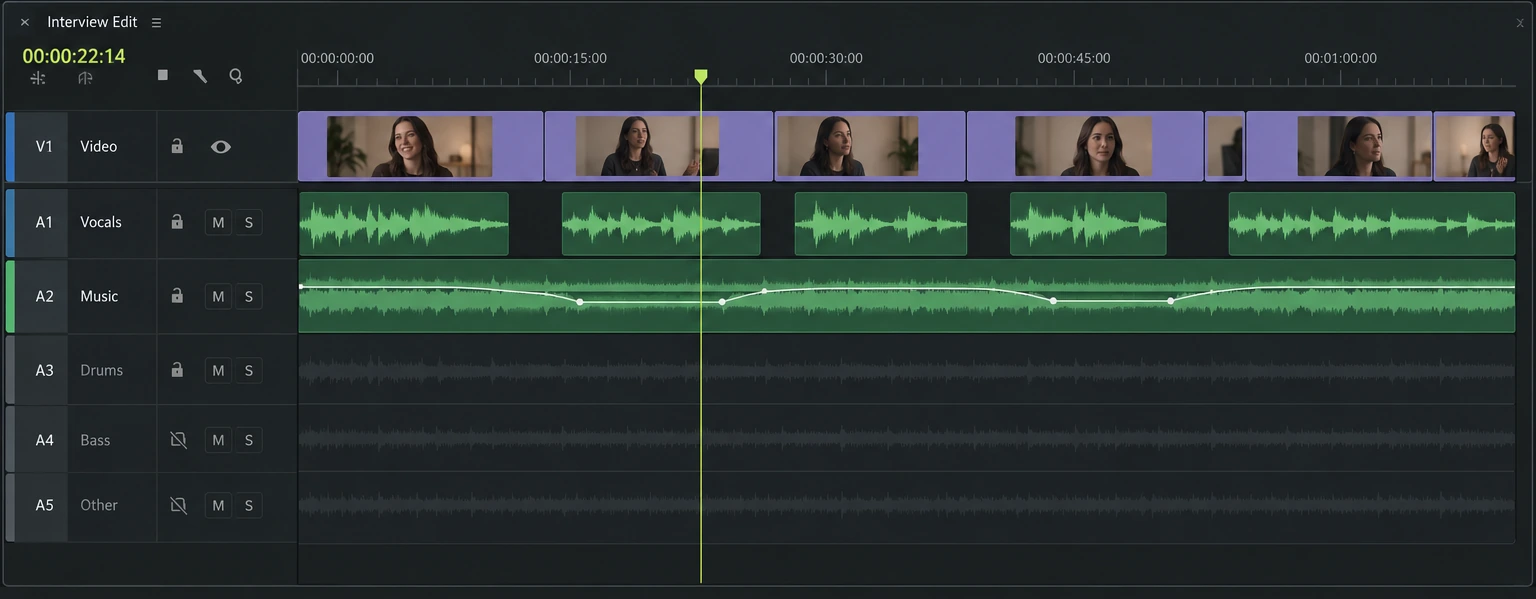Click the A2 track target label
The height and width of the screenshot is (599, 1536).
pos(44,296)
